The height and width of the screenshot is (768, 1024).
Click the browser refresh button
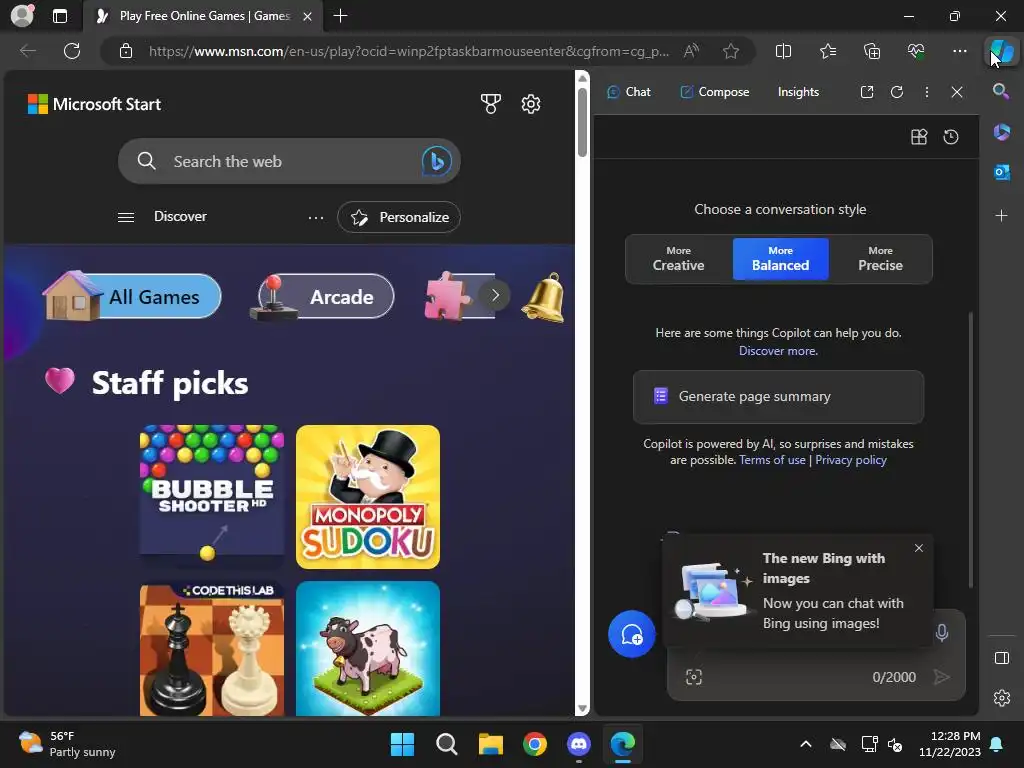[x=72, y=51]
